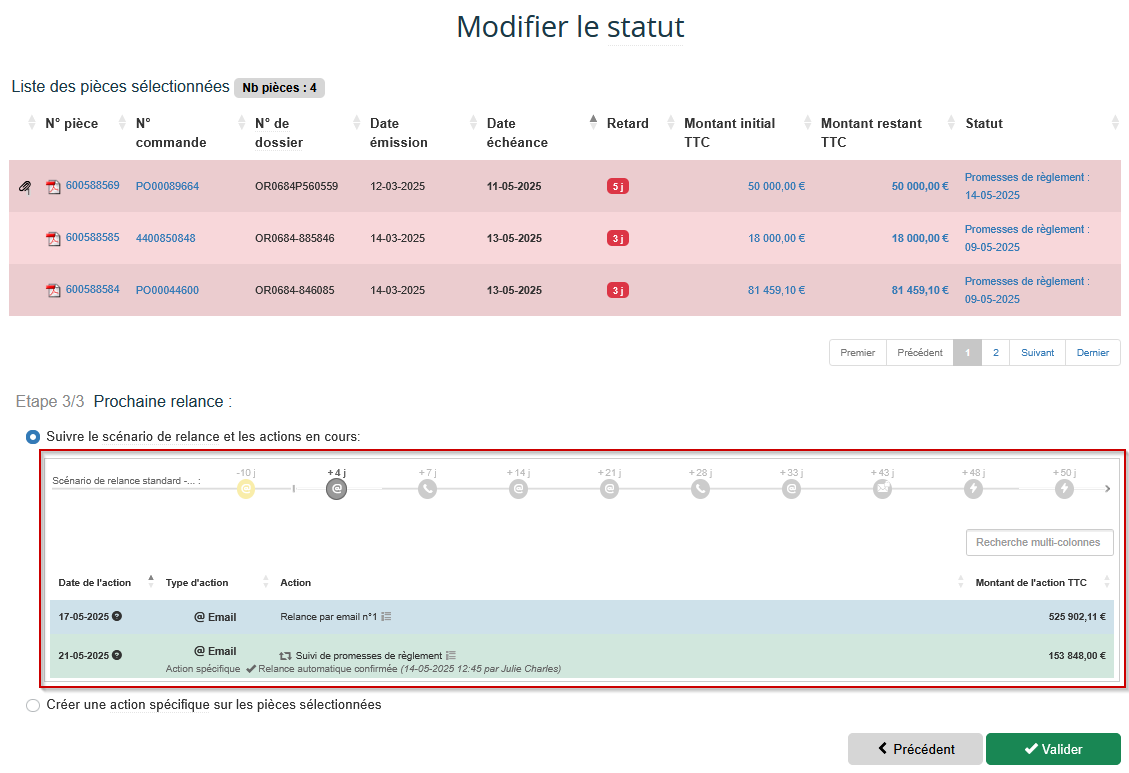Go to pagination page 2
Image resolution: width=1129 pixels, height=773 pixels.
(x=995, y=353)
